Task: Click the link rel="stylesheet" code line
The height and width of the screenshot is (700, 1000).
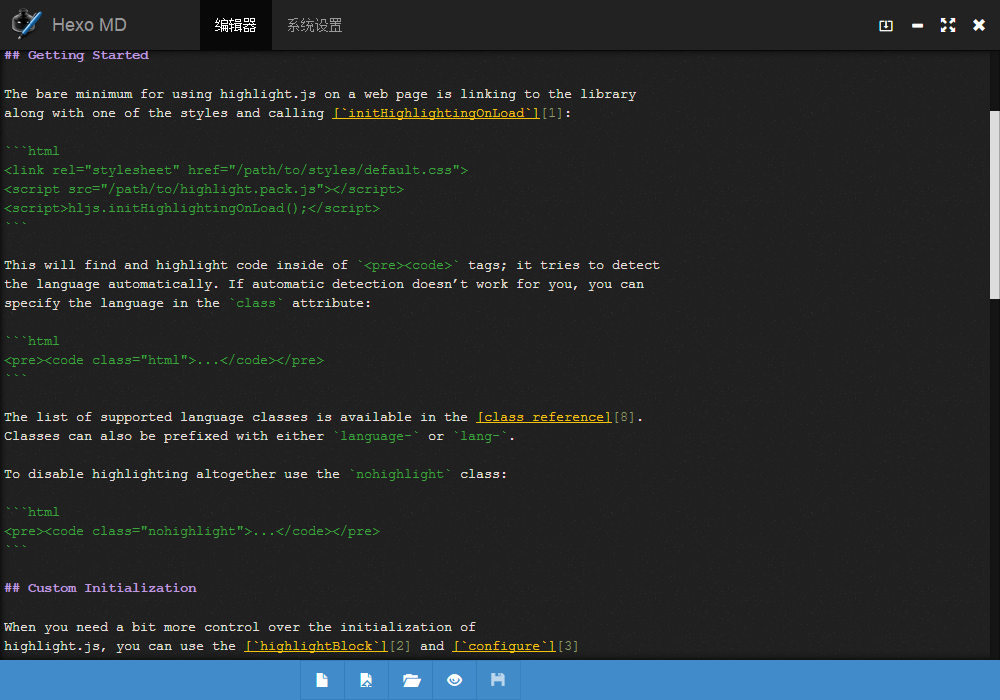Action: click(236, 170)
